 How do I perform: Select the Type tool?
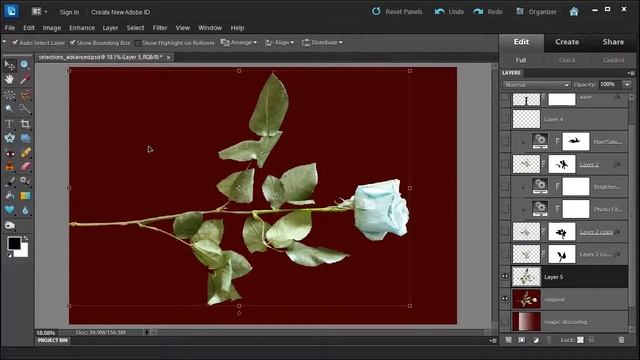9,124
